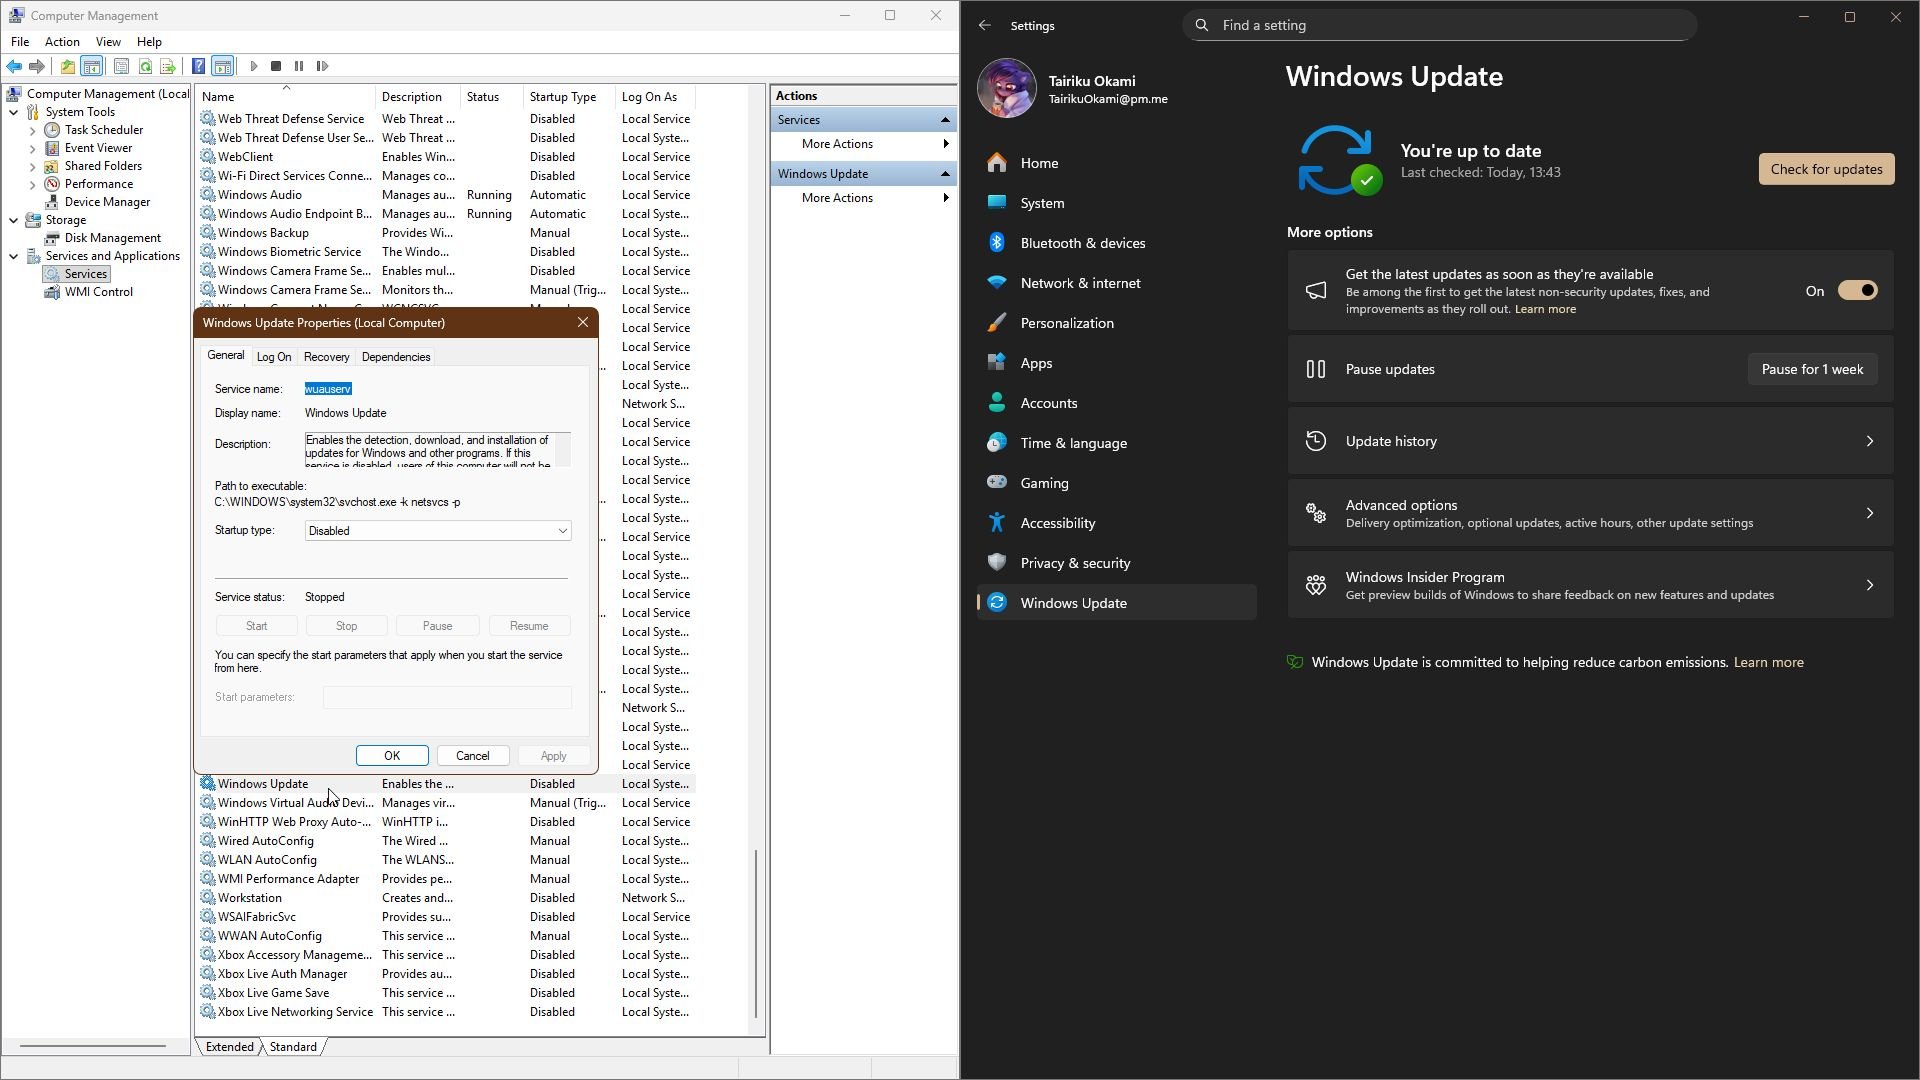
Task: Click the Pause Service toolbar icon
Action: click(299, 66)
